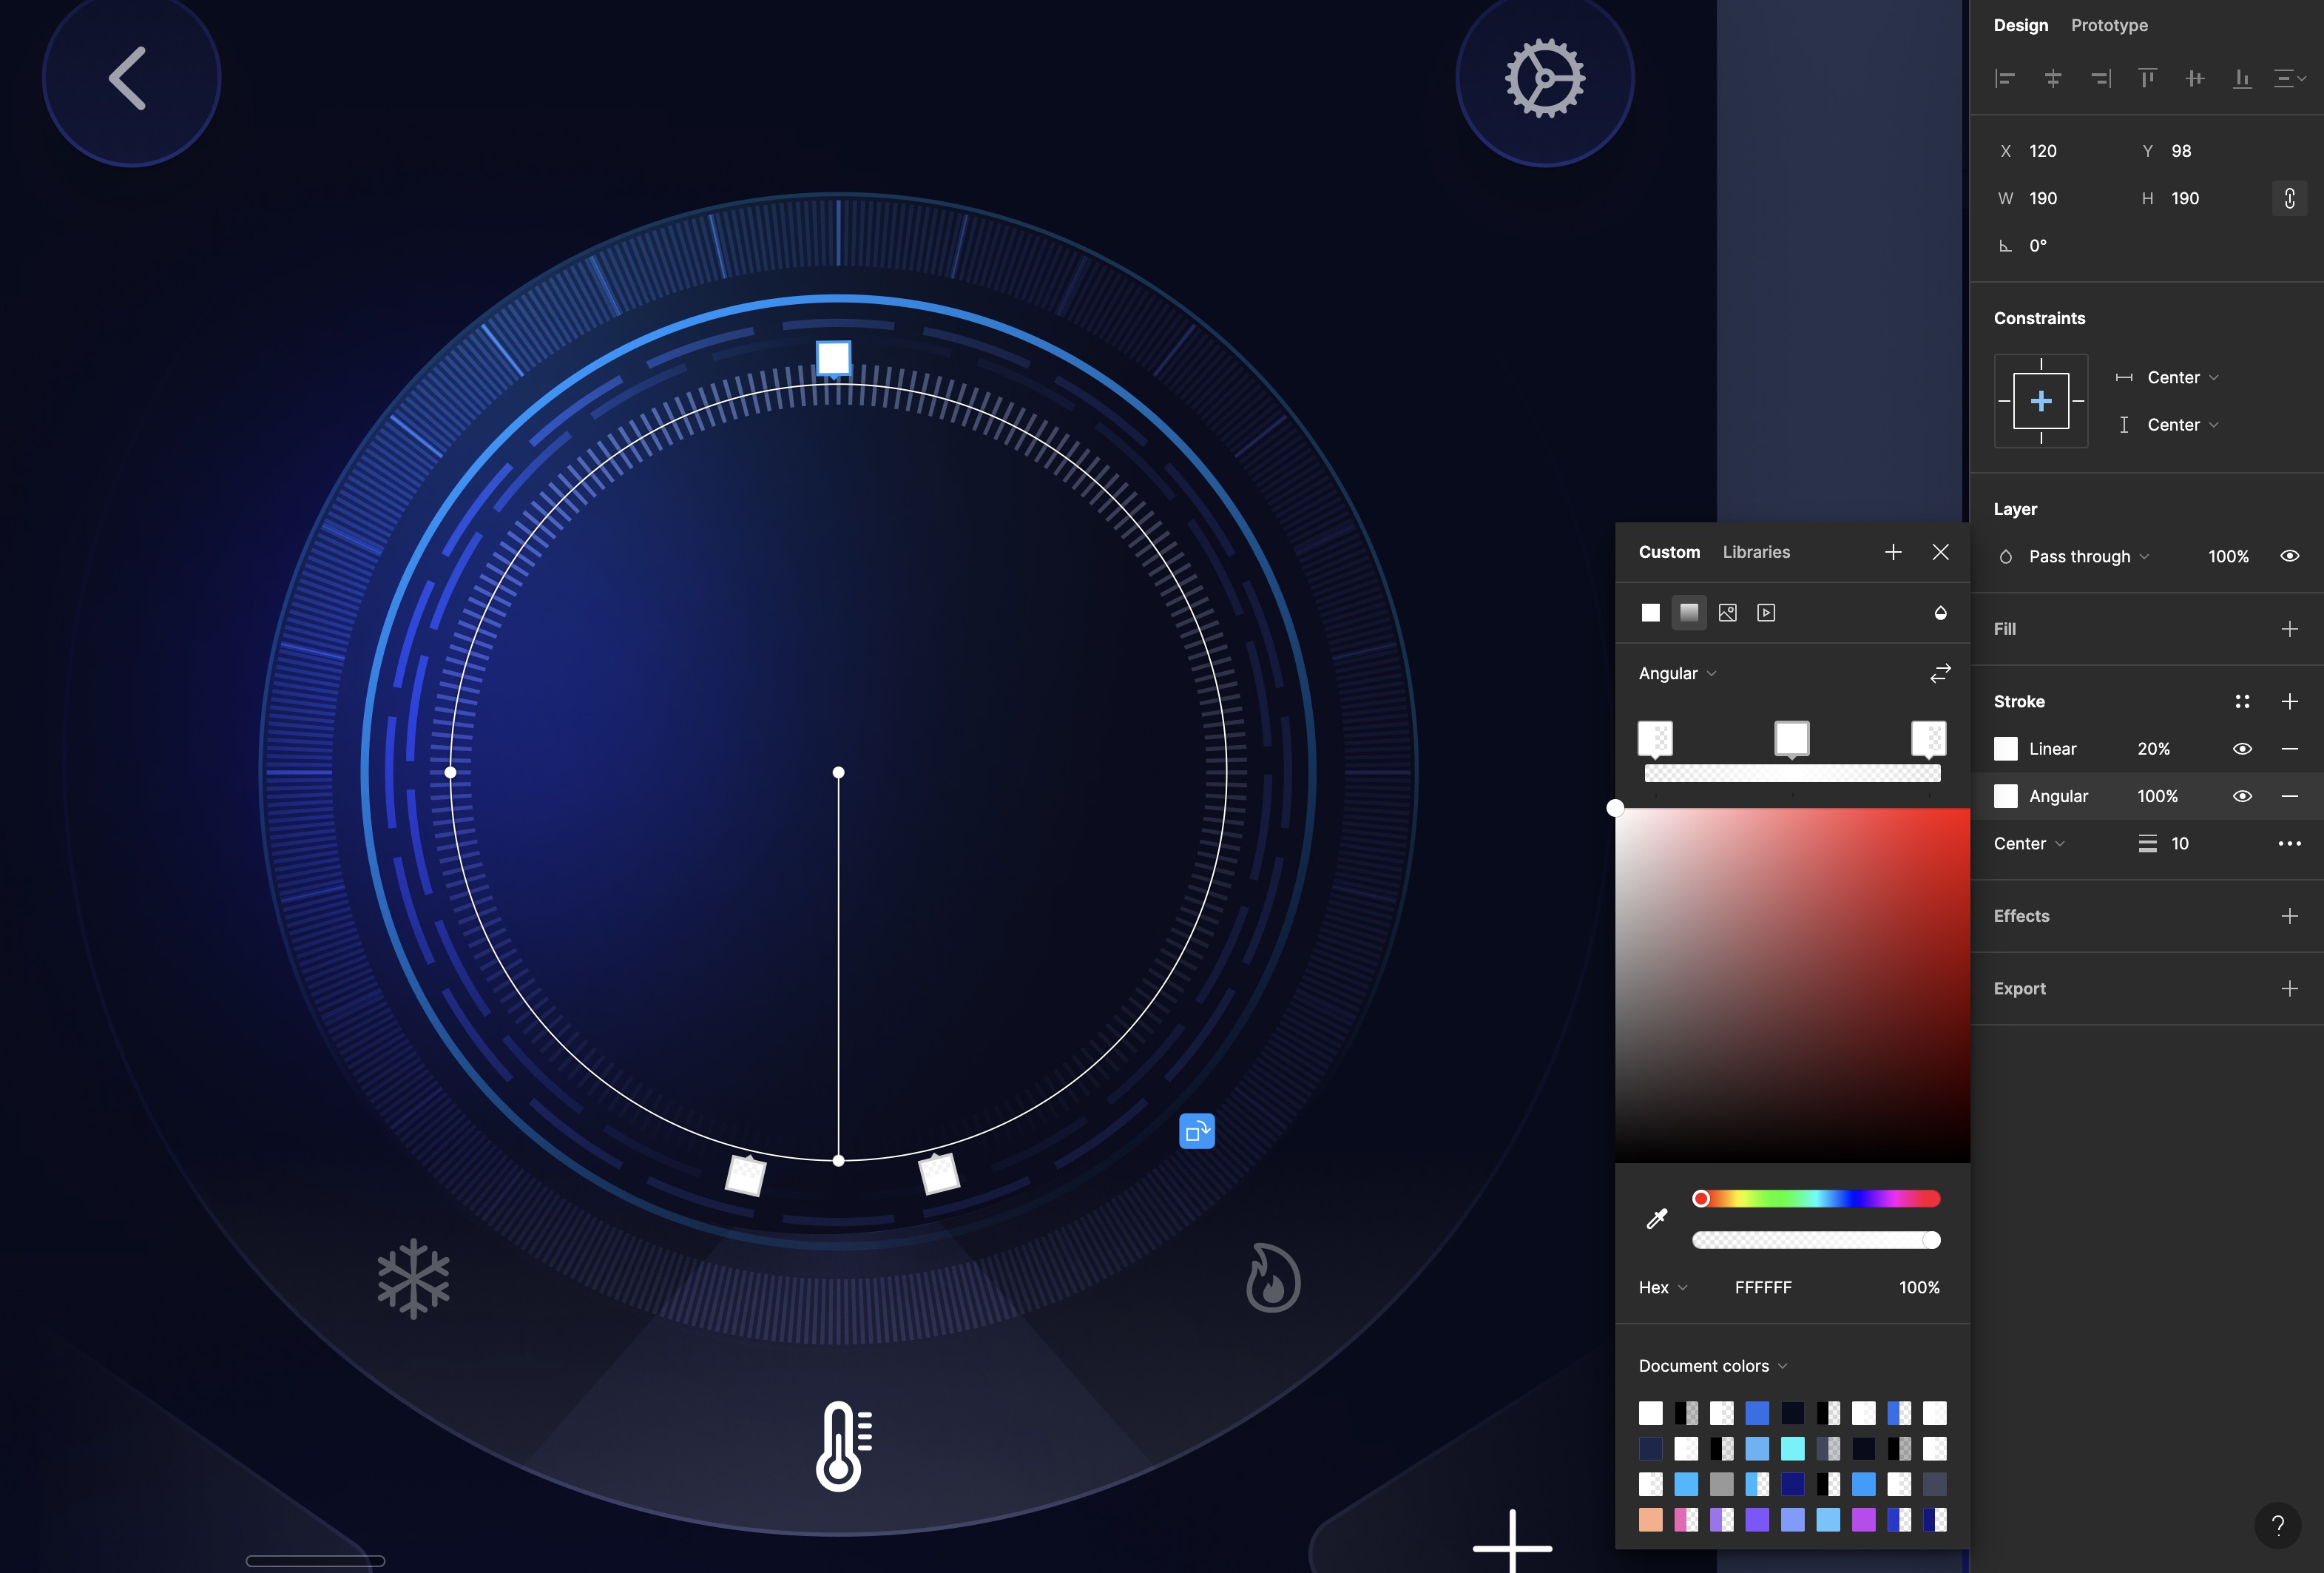
Task: Select the eyedropper tool in the color picker
Action: click(x=1655, y=1219)
